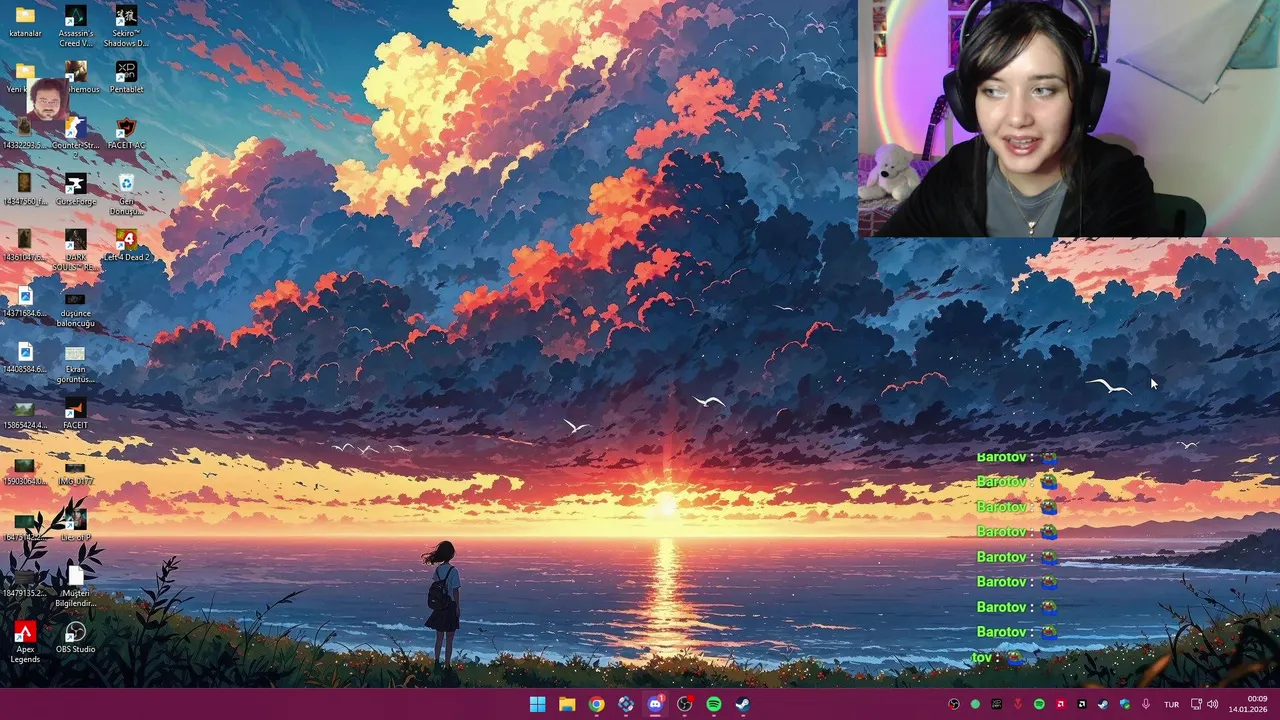Screen dimensions: 1280x720
Task: Select the 18479135 image file
Action: click(x=25, y=581)
